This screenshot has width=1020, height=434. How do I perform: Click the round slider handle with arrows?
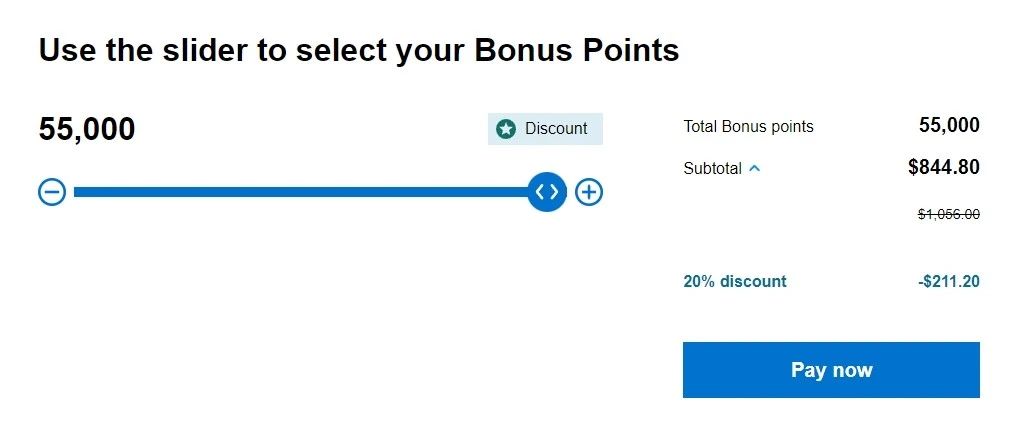547,192
